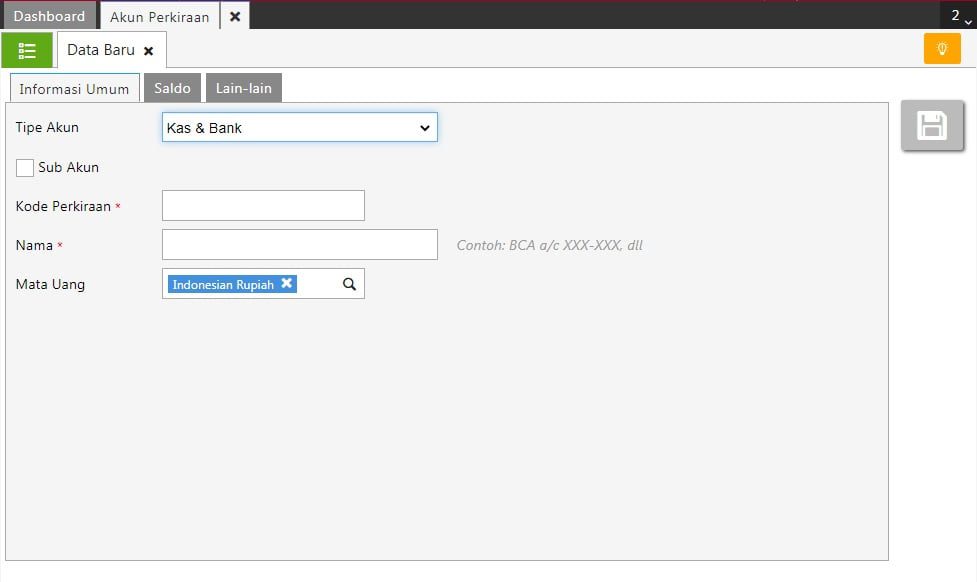
Task: Click the magnifier icon in Mata Uang
Action: click(349, 284)
